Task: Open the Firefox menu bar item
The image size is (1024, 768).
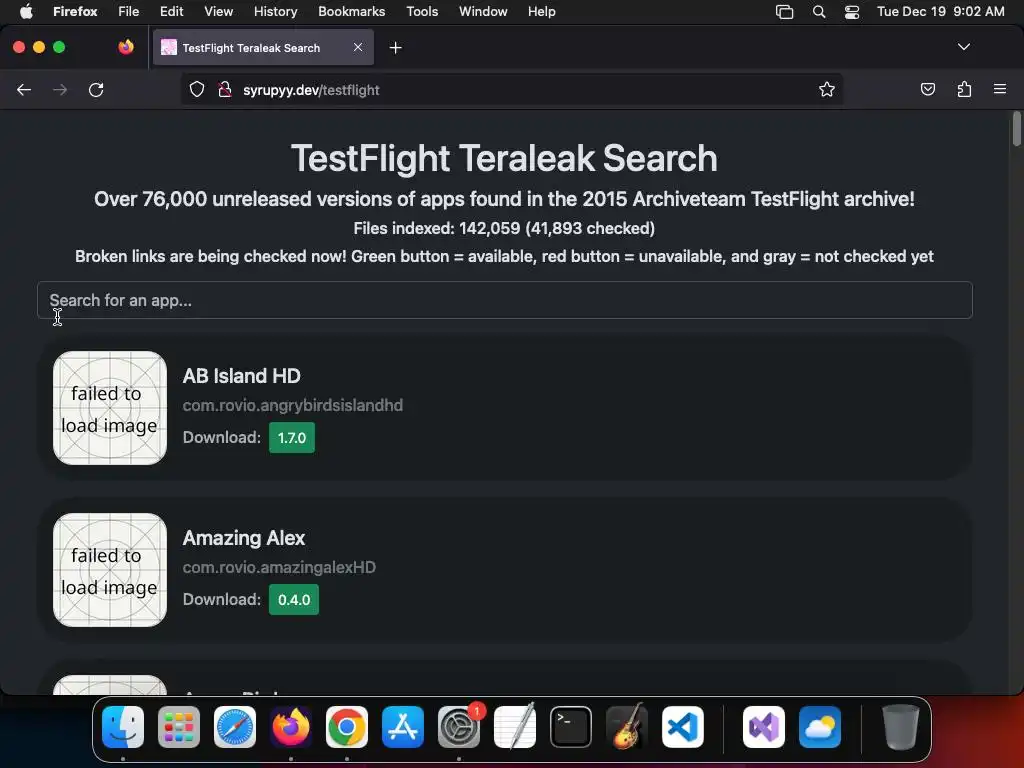Action: point(75,12)
